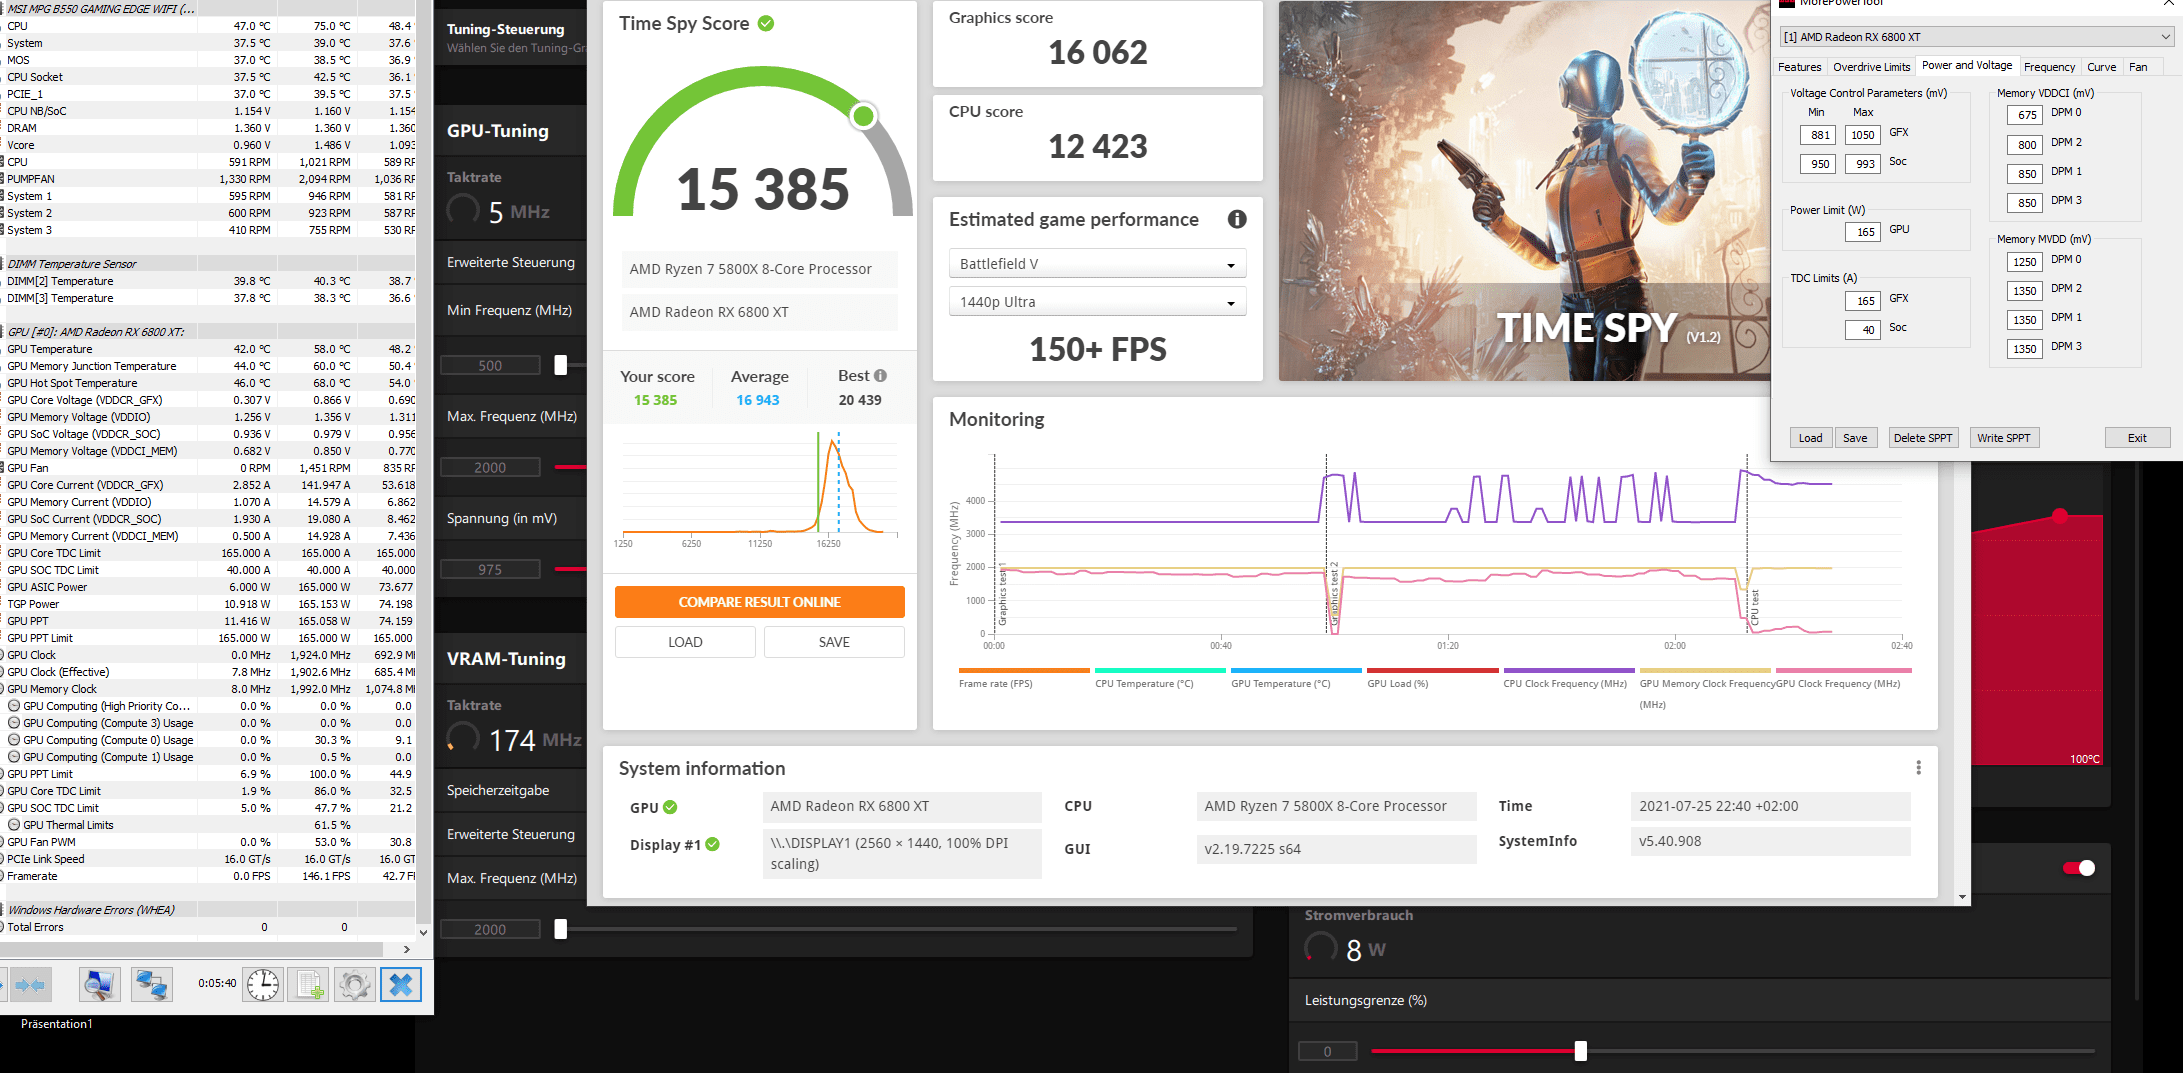The height and width of the screenshot is (1073, 2183).
Task: Click the GPU Hot Spot Temperature row
Action: (208, 383)
